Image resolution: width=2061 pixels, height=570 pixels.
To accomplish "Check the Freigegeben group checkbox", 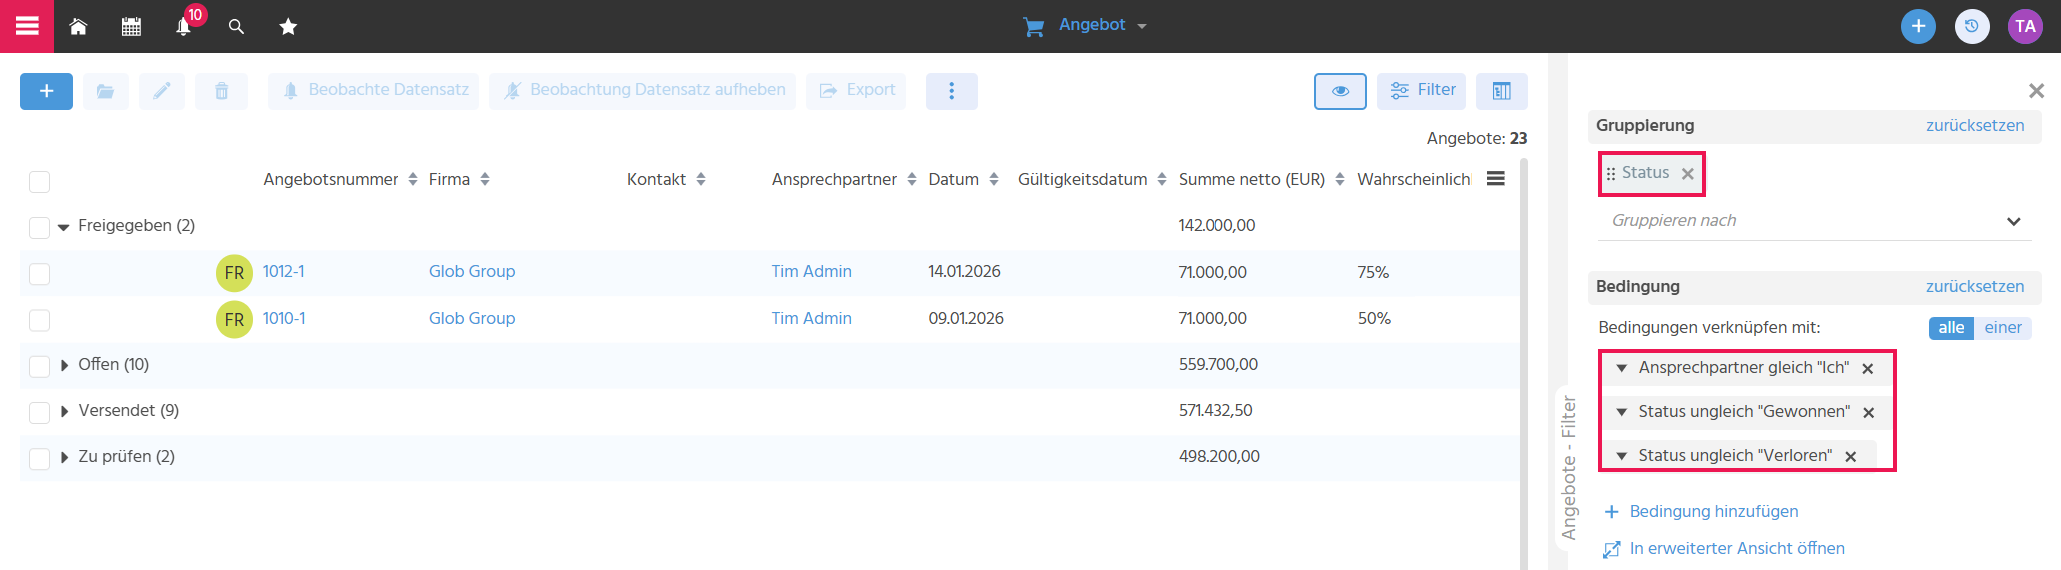I will pyautogui.click(x=40, y=227).
